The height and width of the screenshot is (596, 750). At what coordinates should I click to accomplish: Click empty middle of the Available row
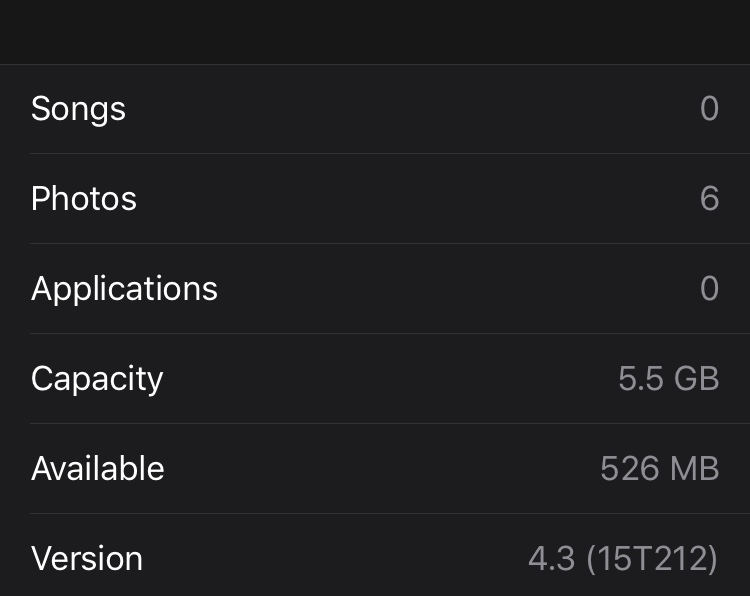tap(383, 468)
